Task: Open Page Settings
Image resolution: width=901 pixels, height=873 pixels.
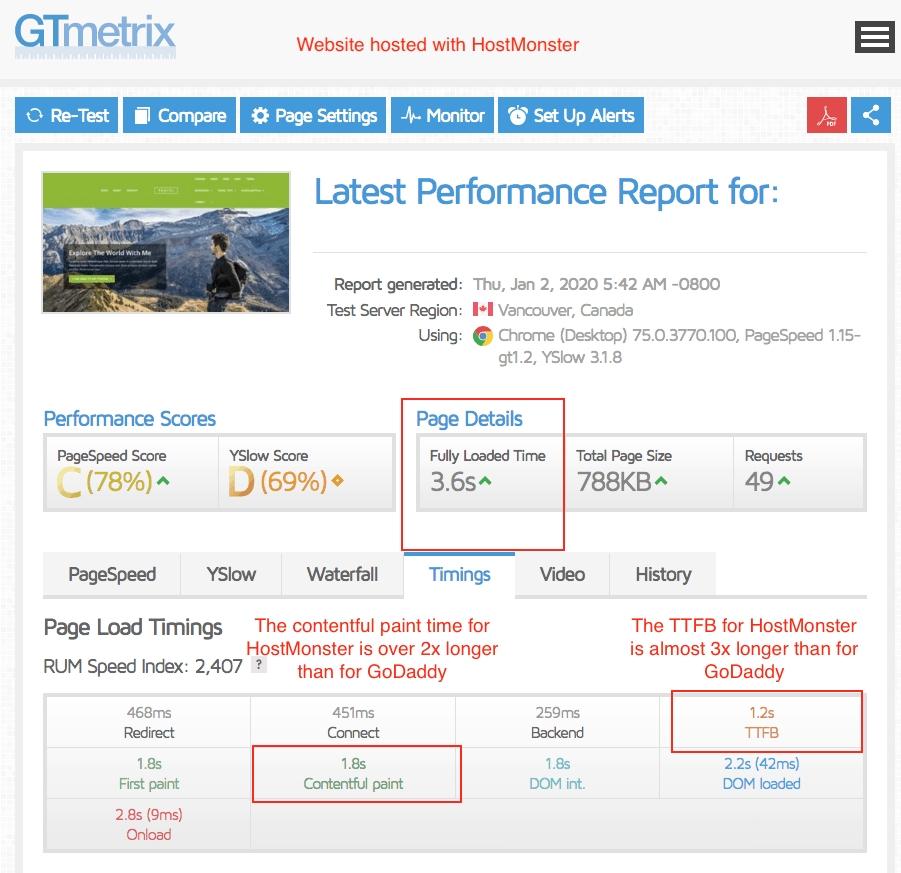Action: pyautogui.click(x=313, y=115)
